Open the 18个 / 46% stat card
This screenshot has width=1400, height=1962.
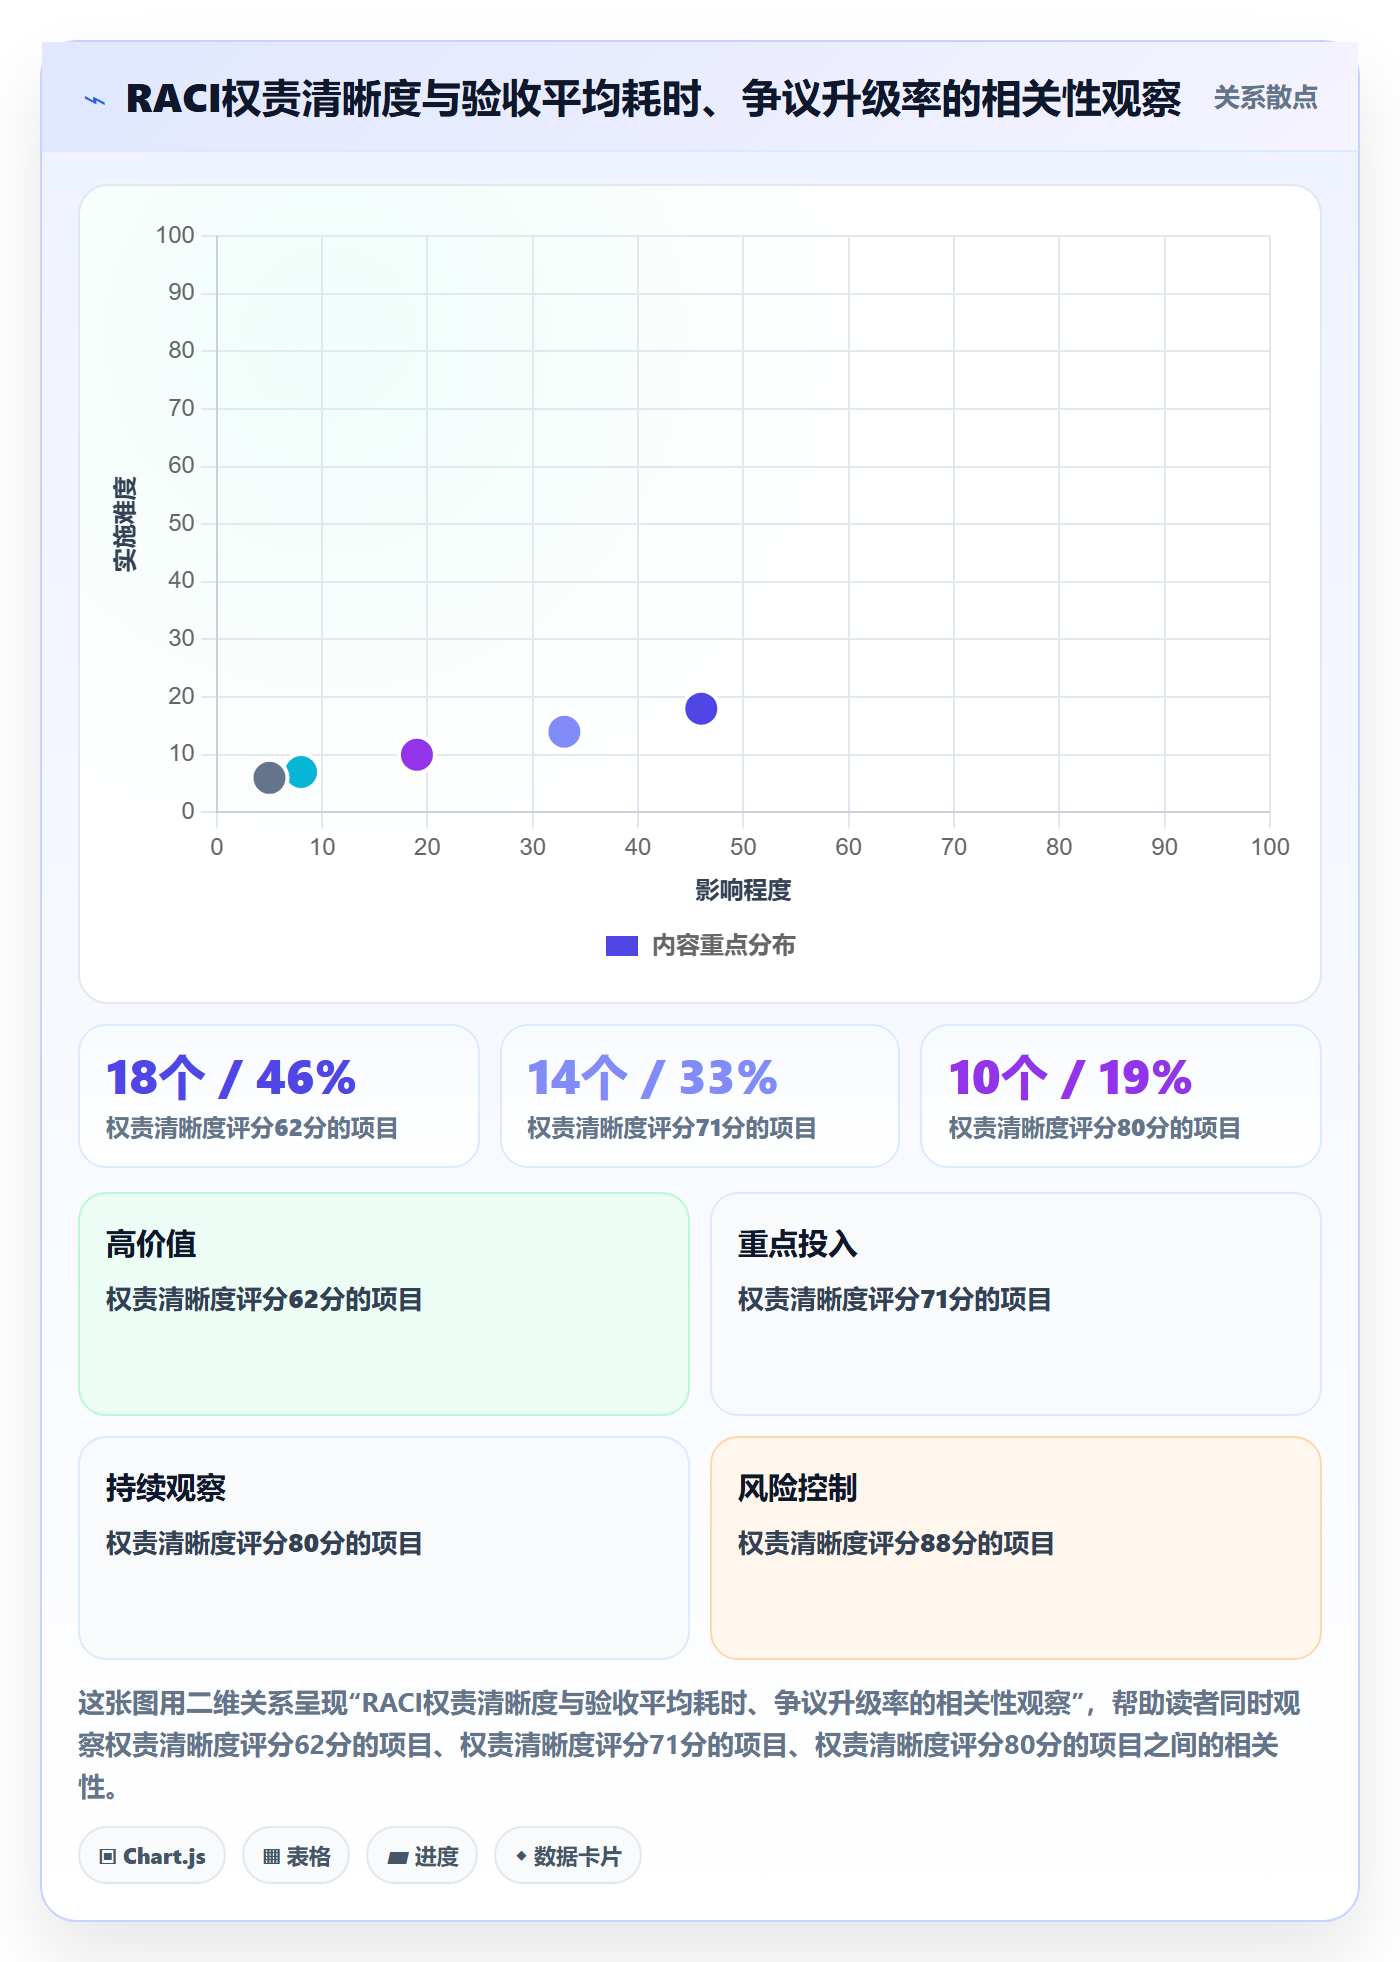pos(279,1096)
